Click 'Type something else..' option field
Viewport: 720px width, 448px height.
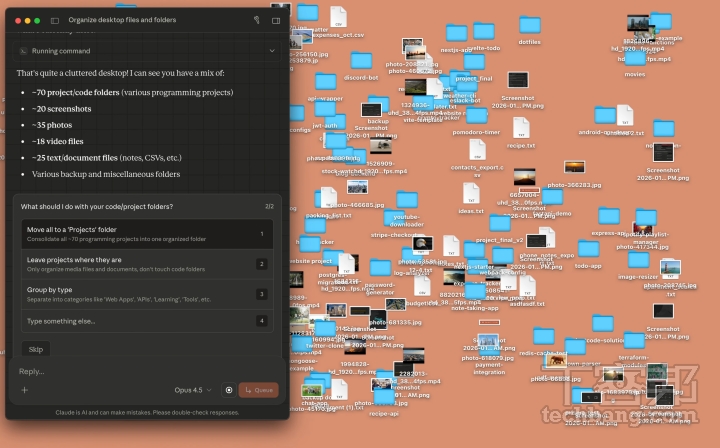coord(147,321)
